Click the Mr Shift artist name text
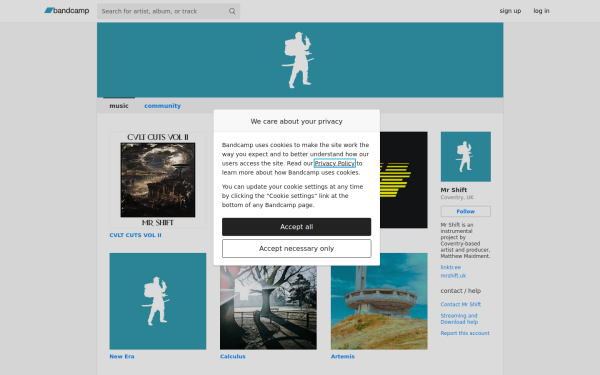This screenshot has height=375, width=600. coord(453,190)
